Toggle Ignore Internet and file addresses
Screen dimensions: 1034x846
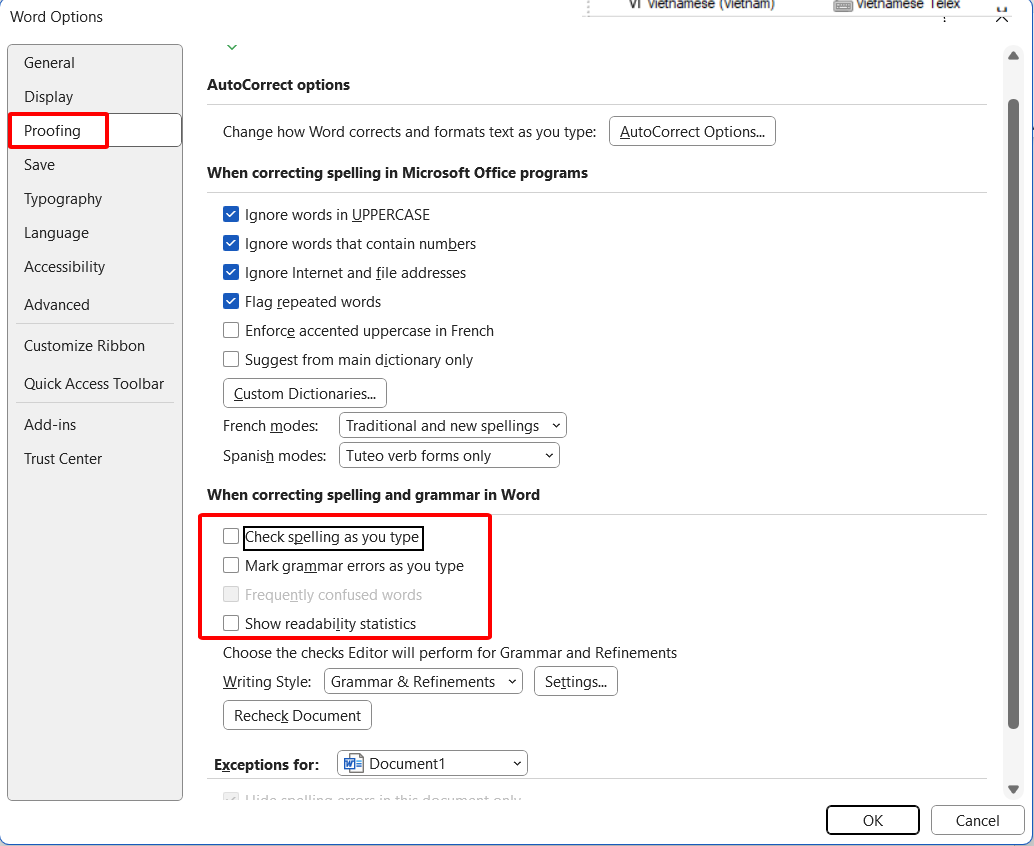point(231,272)
